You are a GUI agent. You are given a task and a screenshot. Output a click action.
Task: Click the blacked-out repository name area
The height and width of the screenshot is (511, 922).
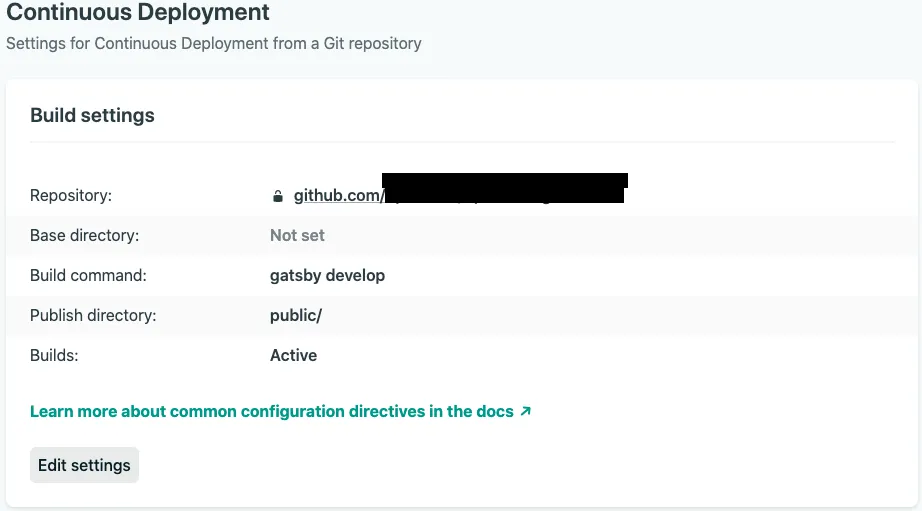pyautogui.click(x=505, y=188)
